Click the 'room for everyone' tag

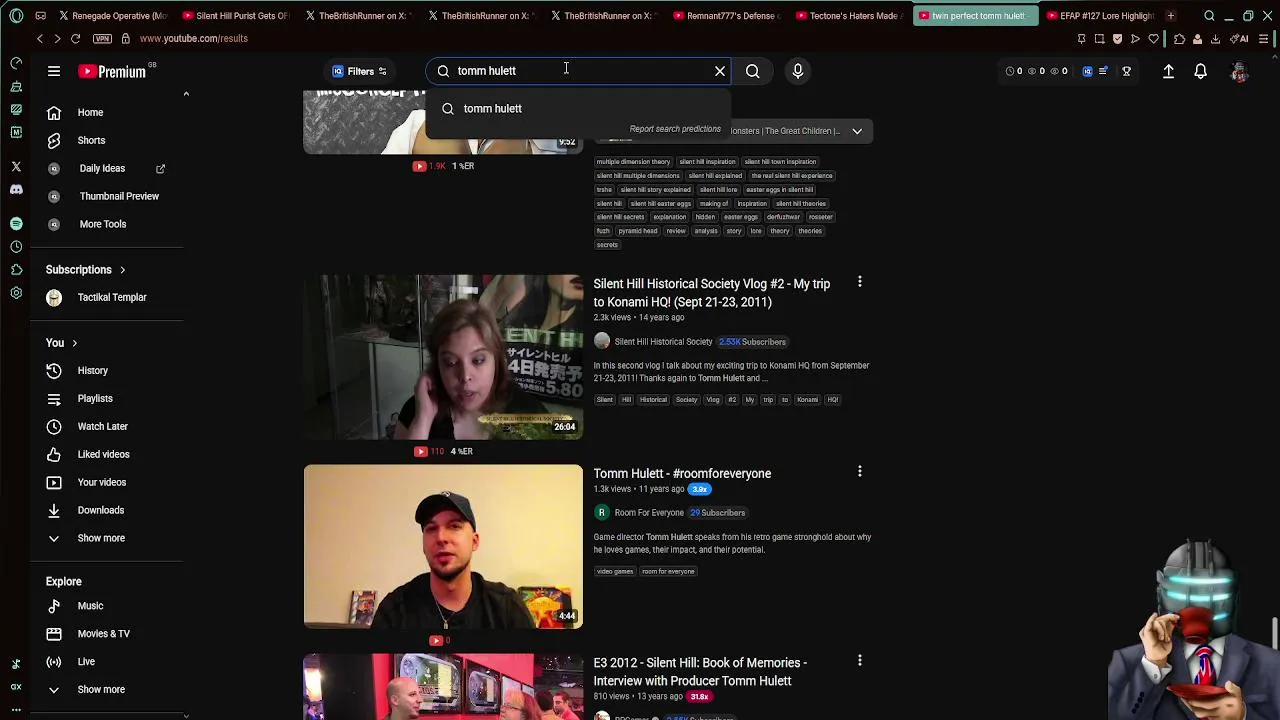[668, 571]
